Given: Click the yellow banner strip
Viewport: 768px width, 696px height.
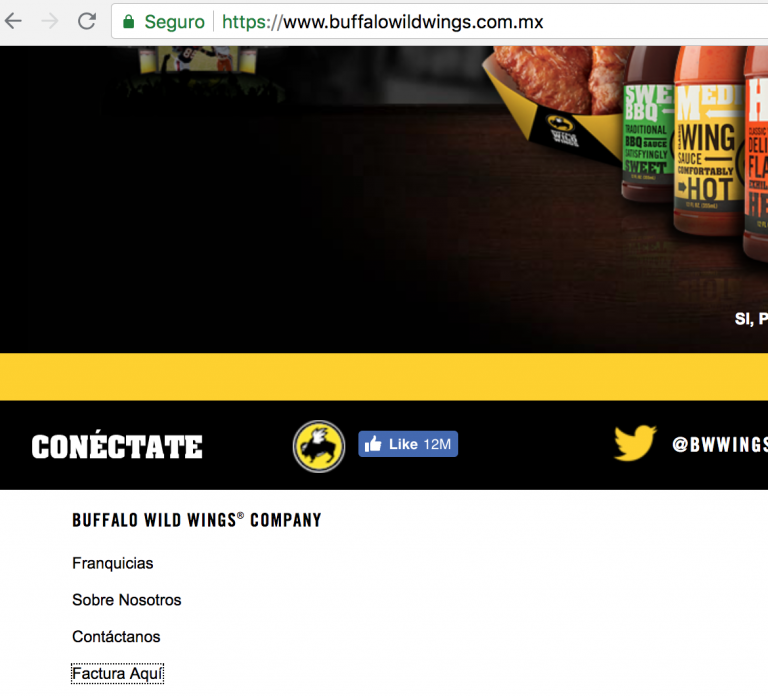Looking at the screenshot, I should click(384, 377).
